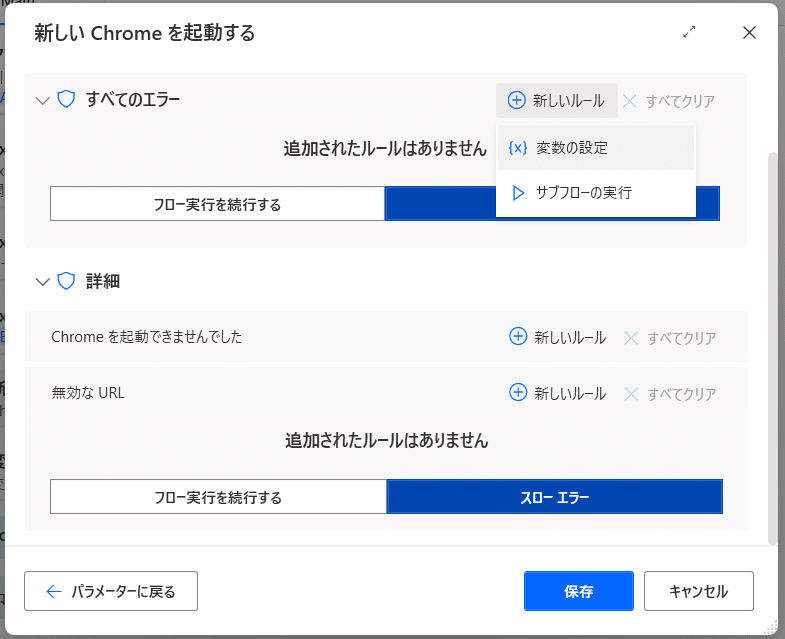Collapse the 詳細 section chevron
Screen dimensions: 785x639
click(x=43, y=282)
